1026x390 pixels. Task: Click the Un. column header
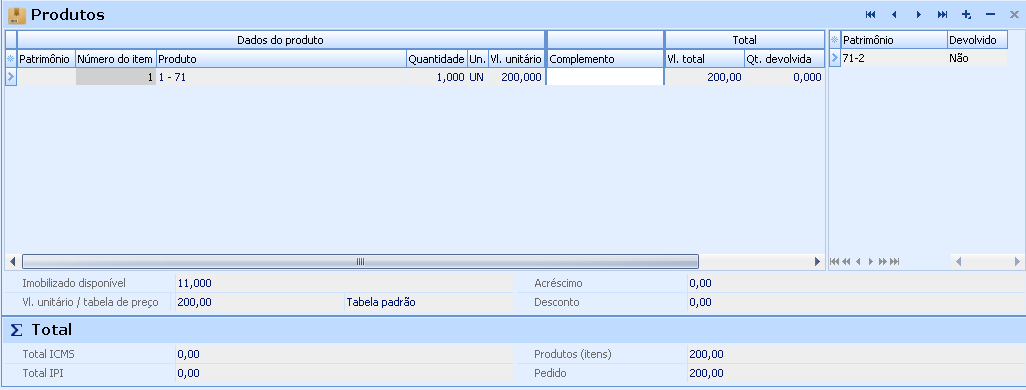pos(478,59)
